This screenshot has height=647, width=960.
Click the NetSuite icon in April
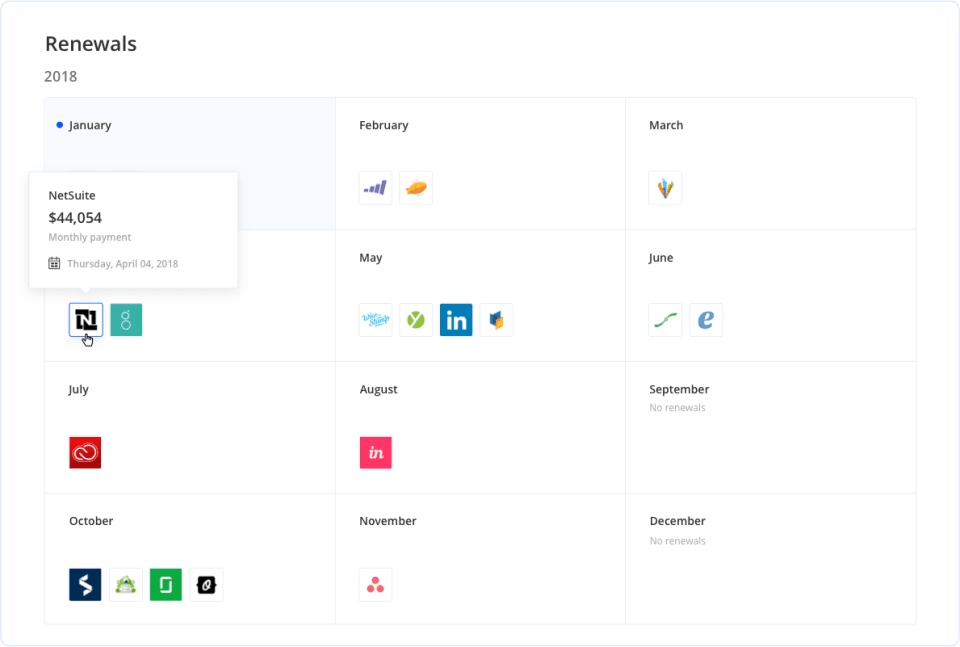(x=86, y=320)
